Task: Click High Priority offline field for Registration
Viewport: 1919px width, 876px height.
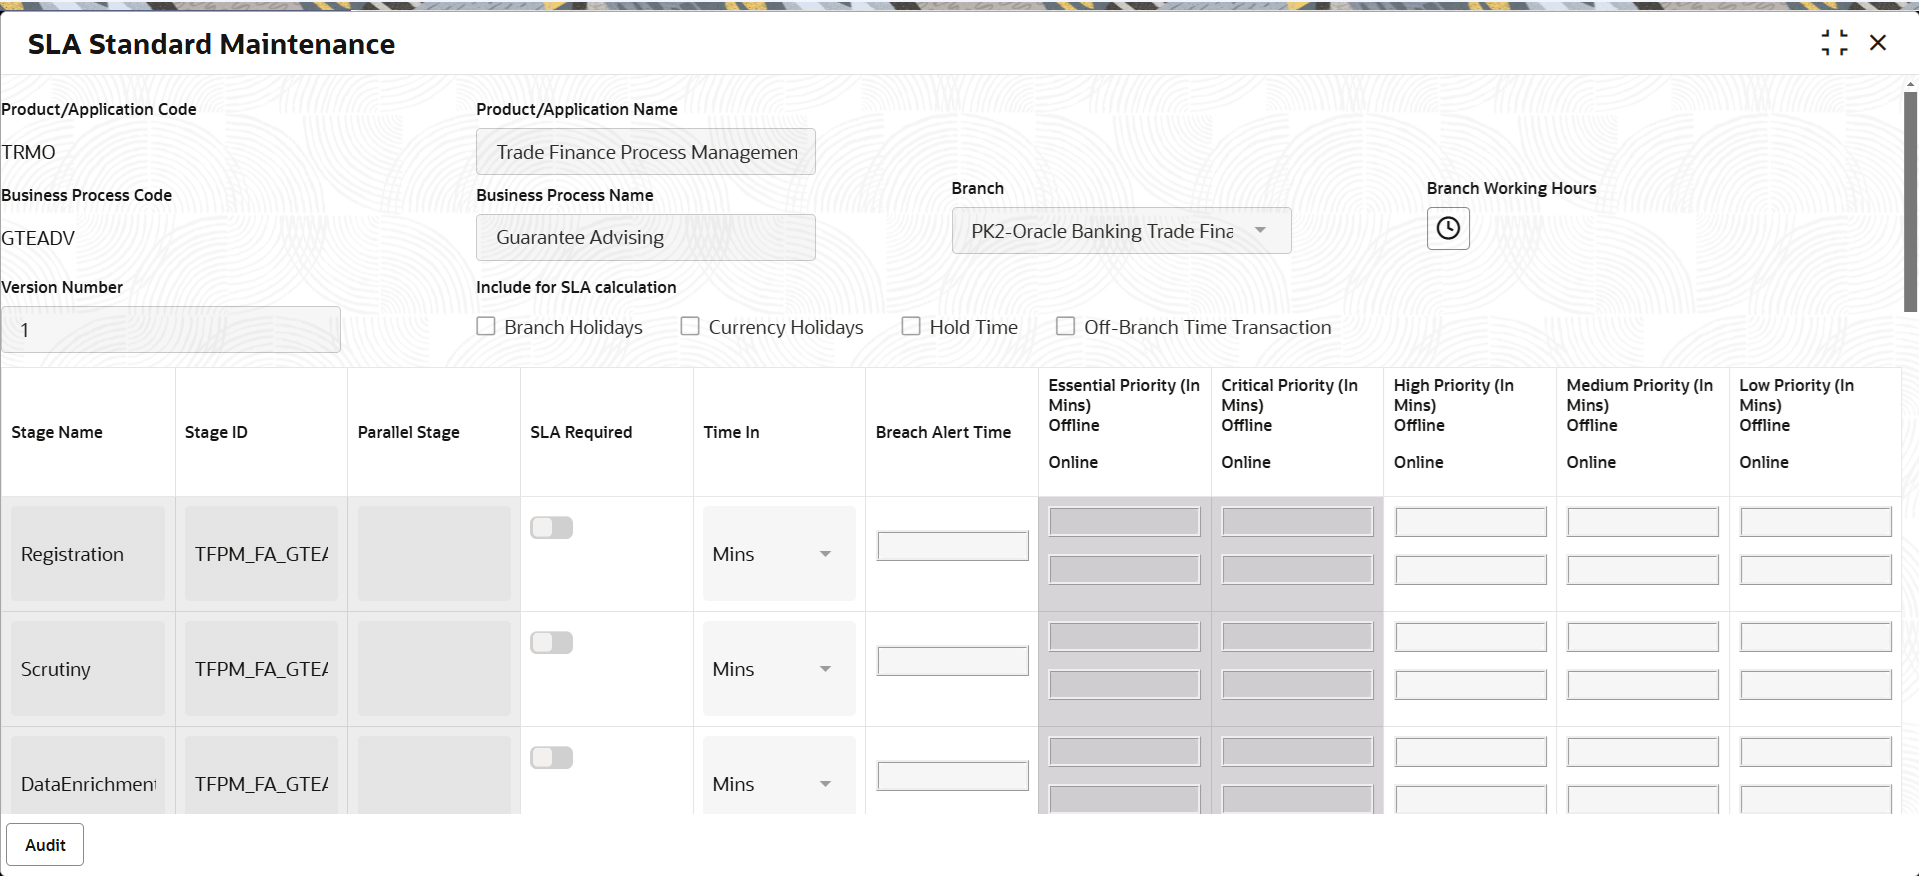Action: click(x=1470, y=522)
